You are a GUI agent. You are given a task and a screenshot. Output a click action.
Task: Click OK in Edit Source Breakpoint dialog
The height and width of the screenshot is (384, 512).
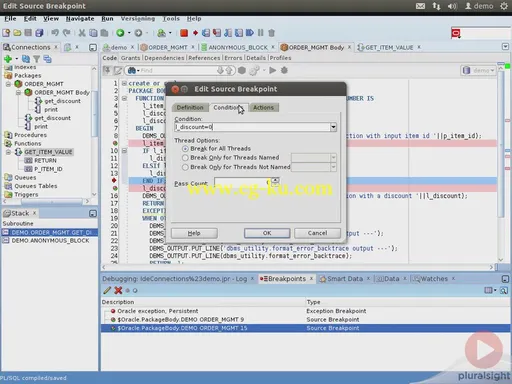pyautogui.click(x=267, y=233)
